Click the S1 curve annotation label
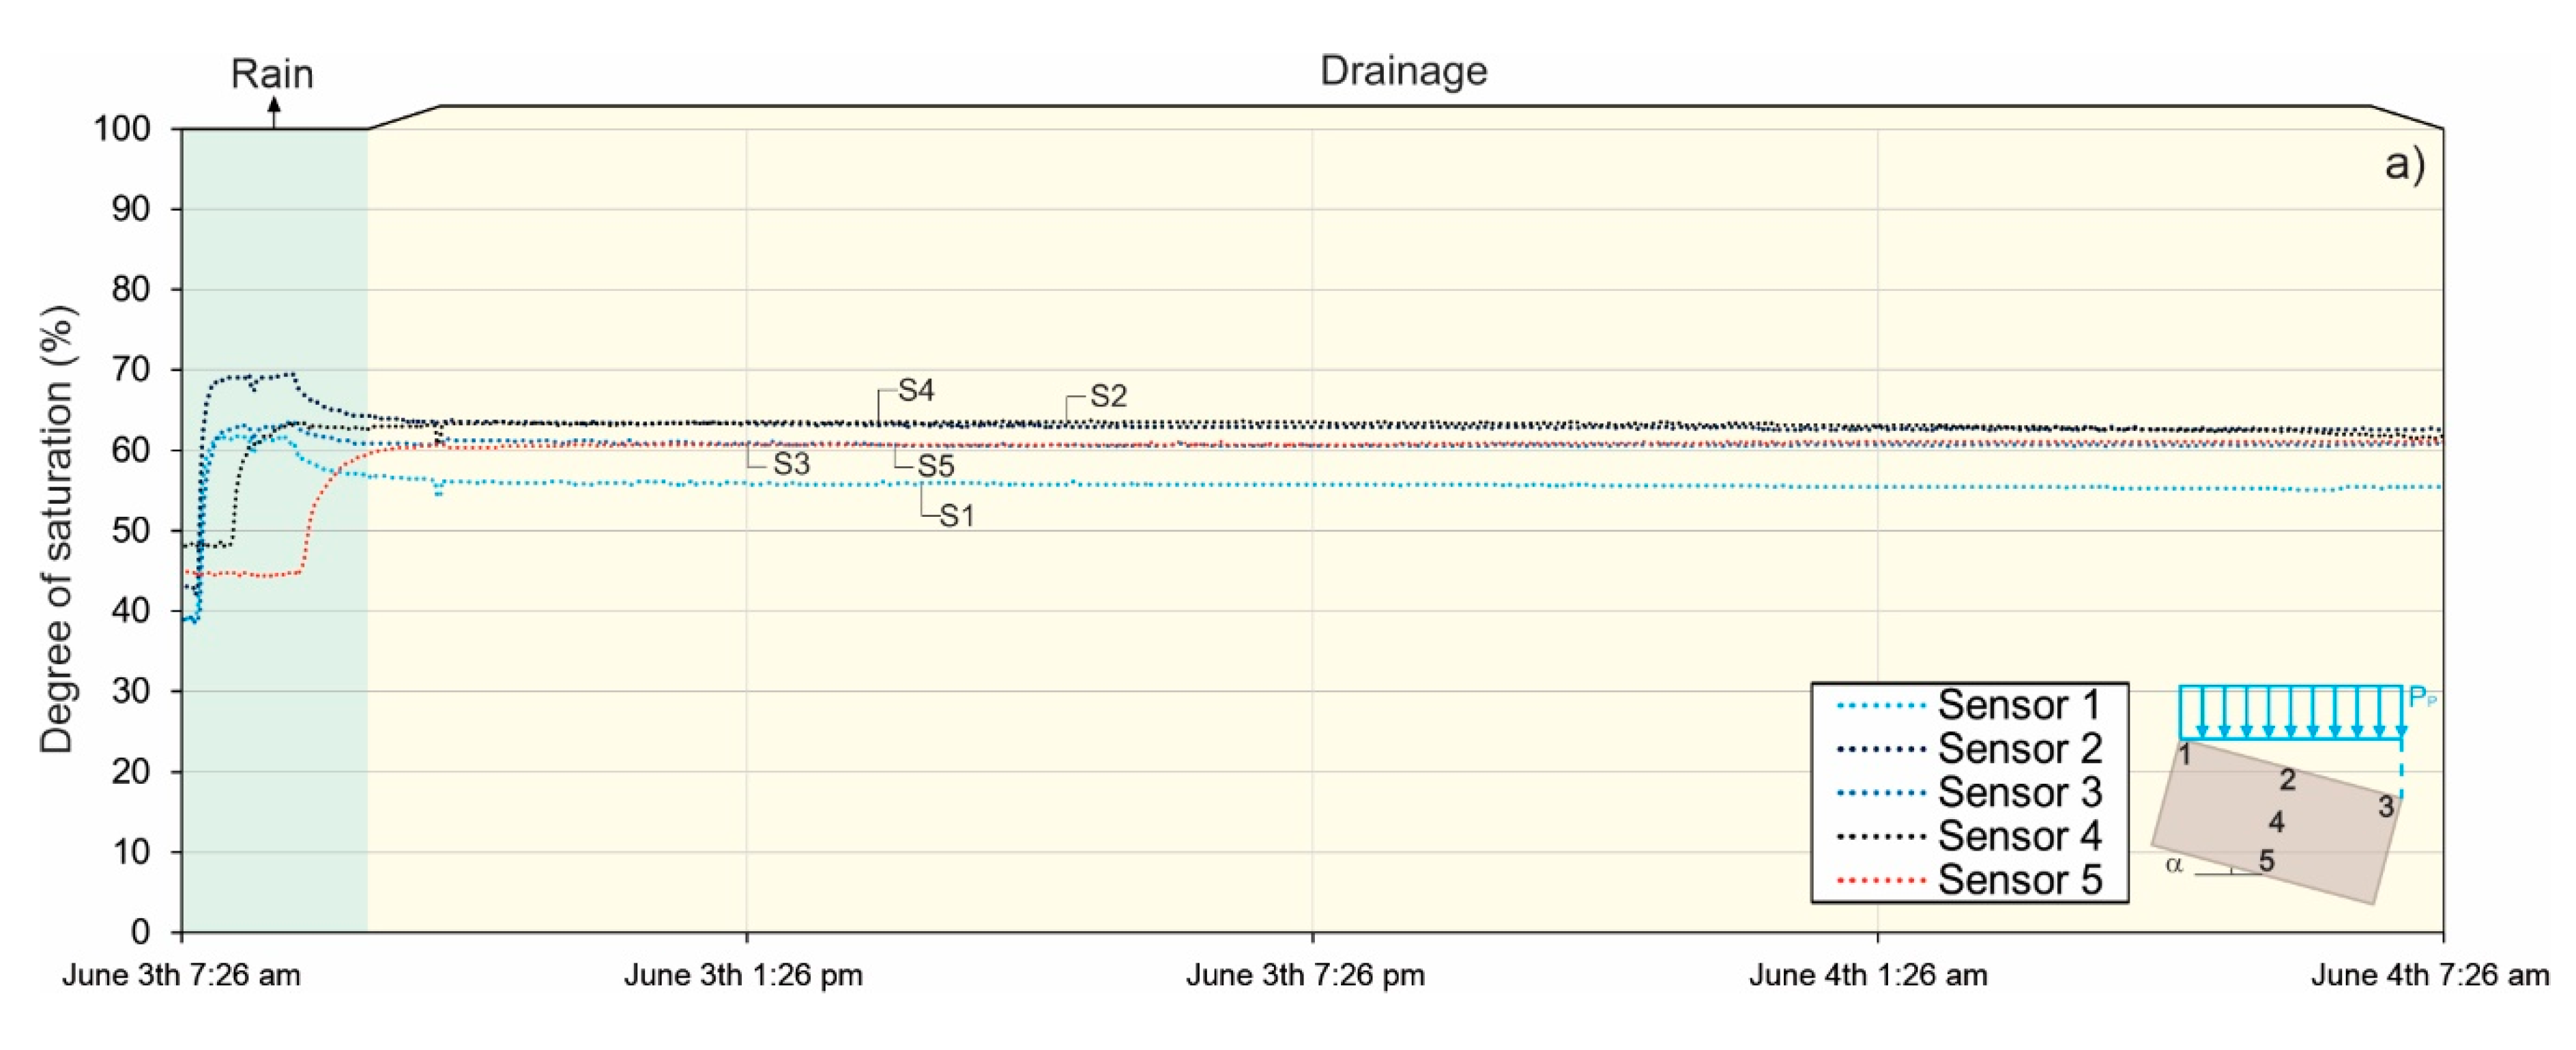 956,516
